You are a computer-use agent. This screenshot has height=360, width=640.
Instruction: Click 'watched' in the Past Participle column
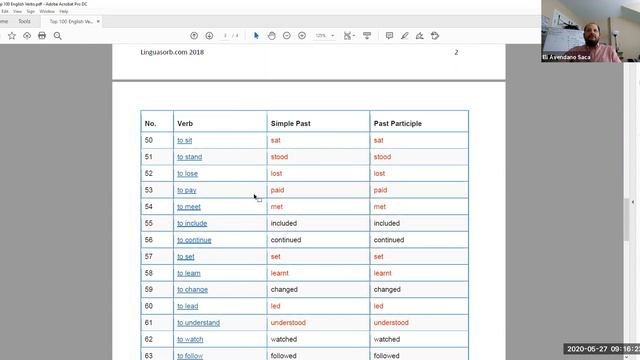[387, 340]
